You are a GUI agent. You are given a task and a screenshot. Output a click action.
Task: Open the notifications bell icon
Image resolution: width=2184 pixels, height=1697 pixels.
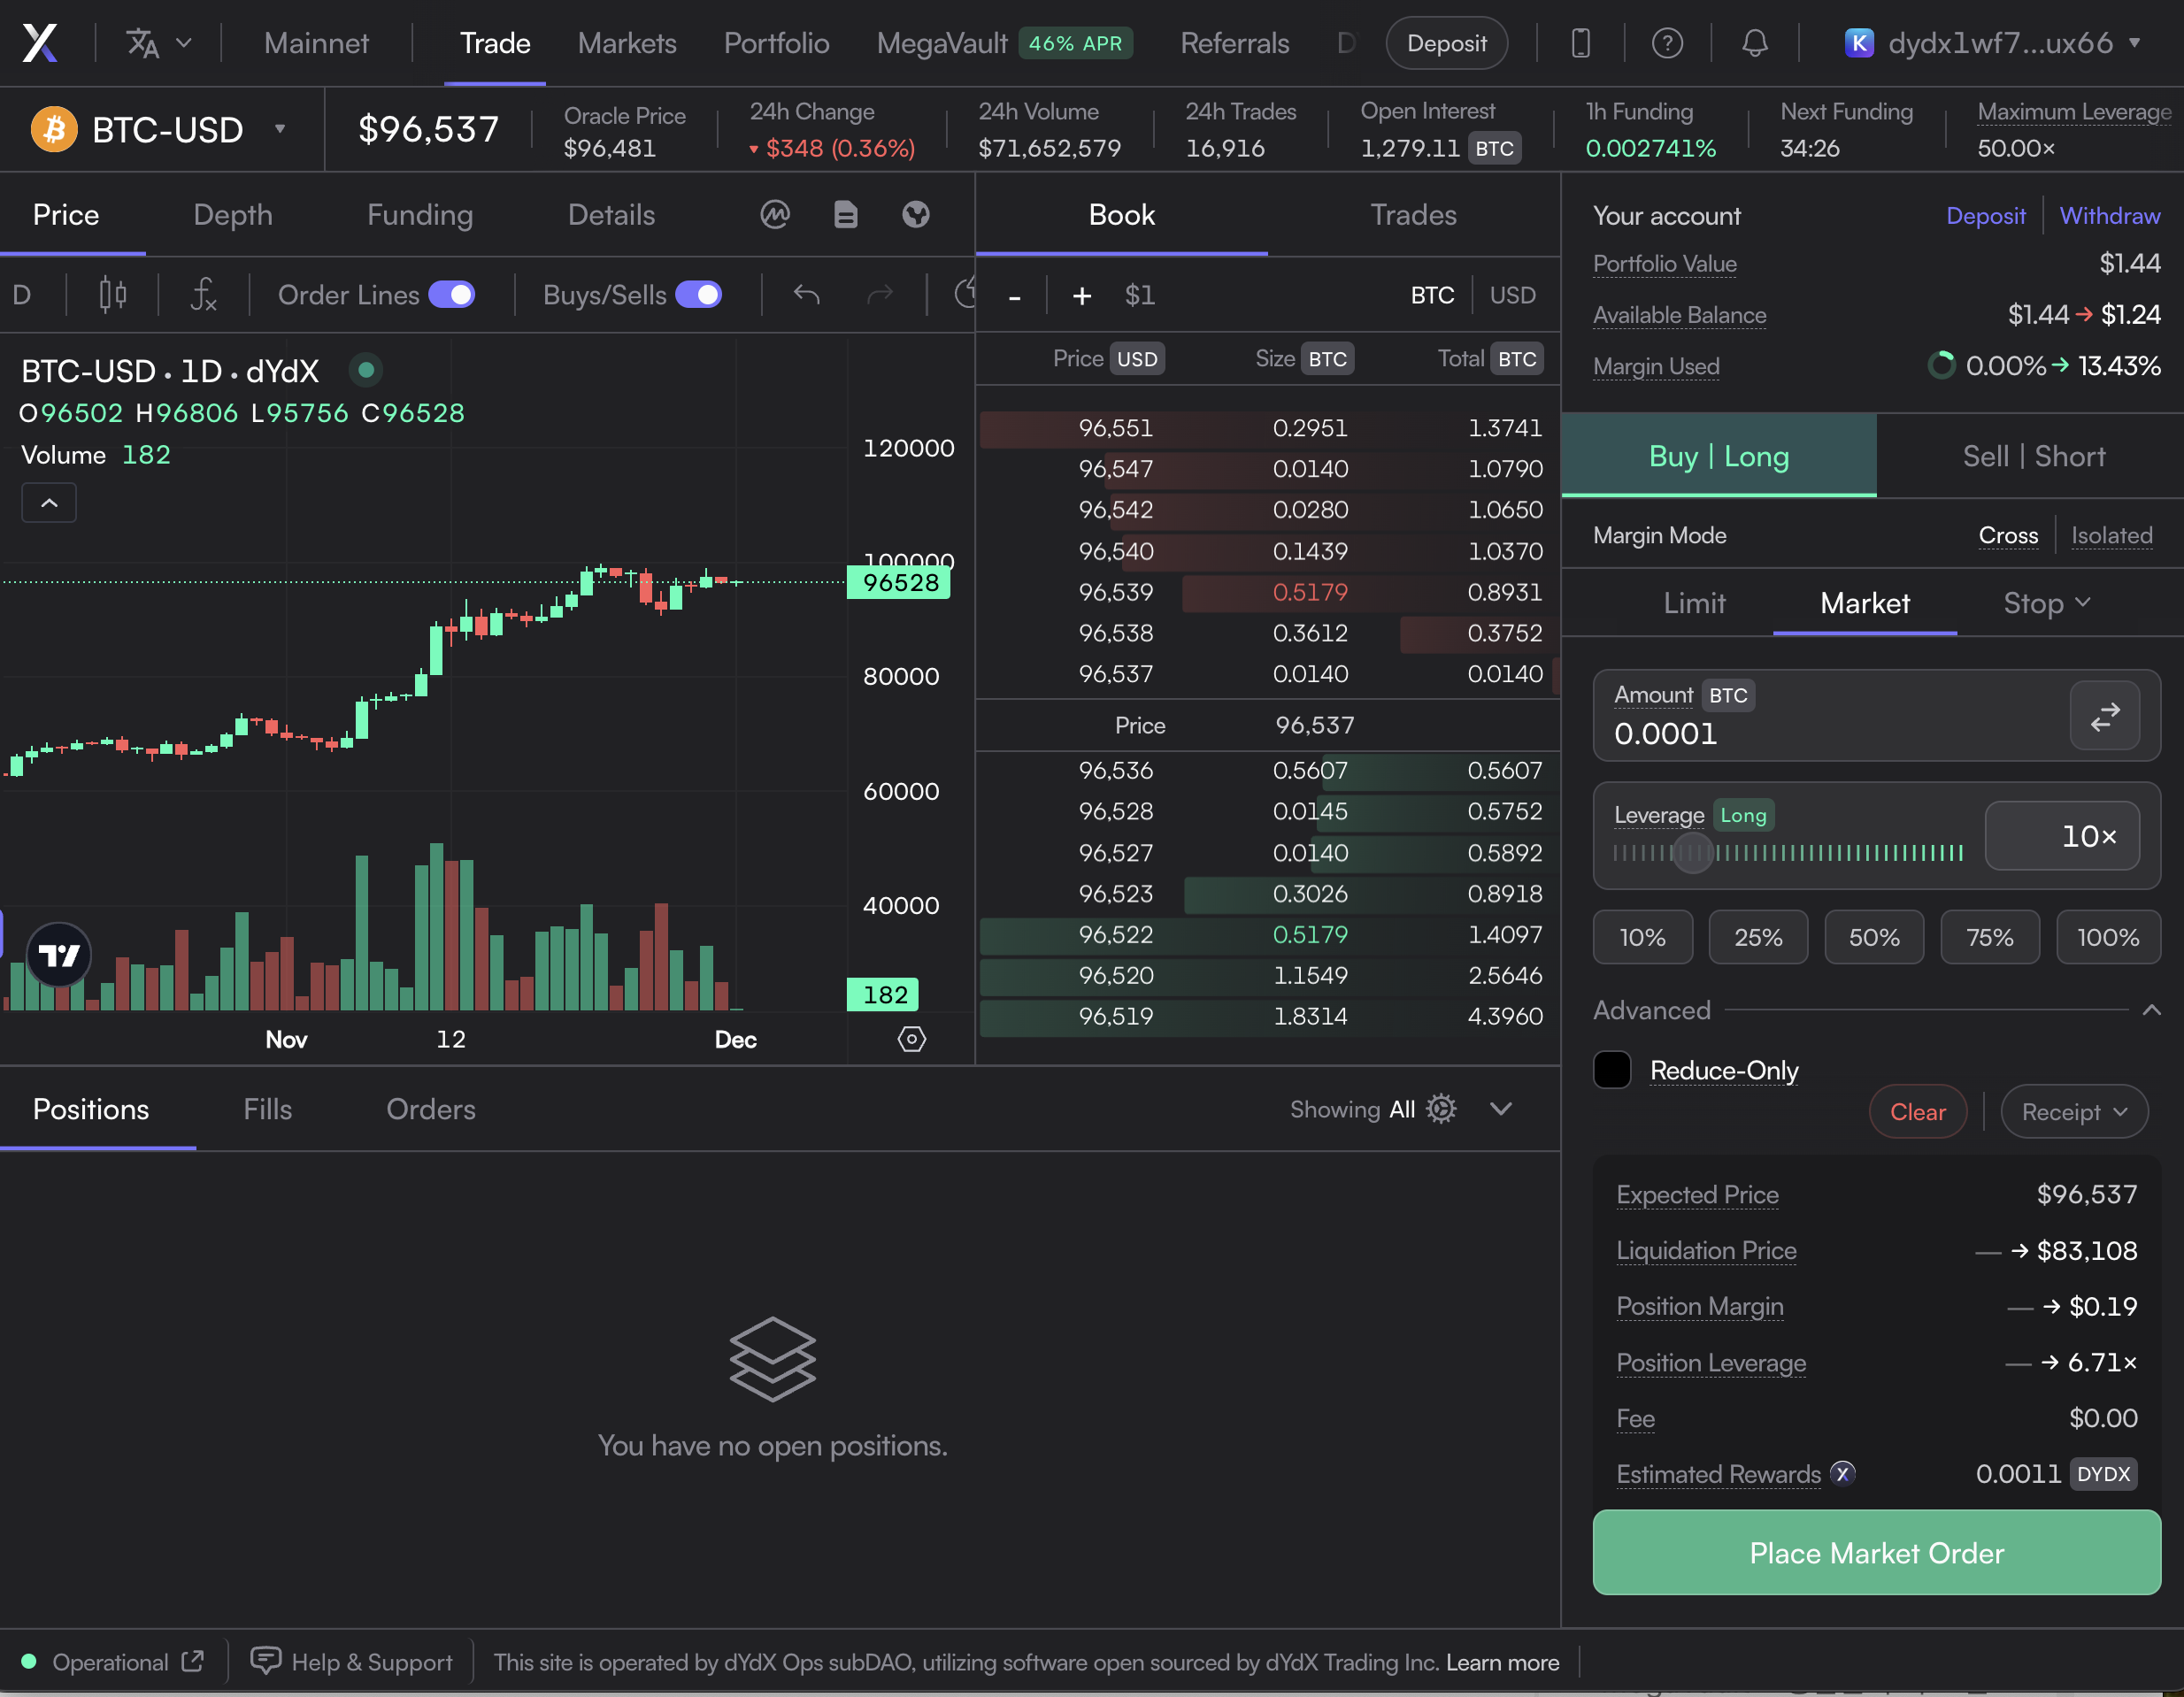[1754, 43]
